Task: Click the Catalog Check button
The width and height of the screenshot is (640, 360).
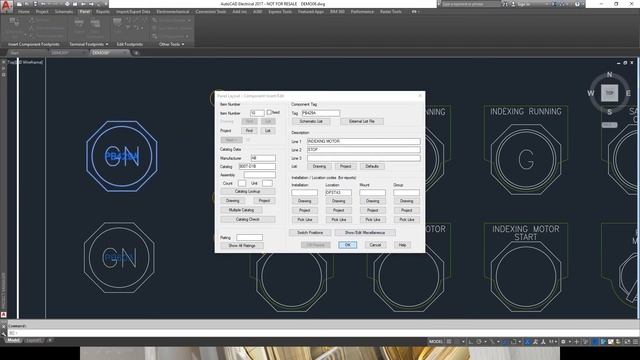Action: pyautogui.click(x=247, y=219)
